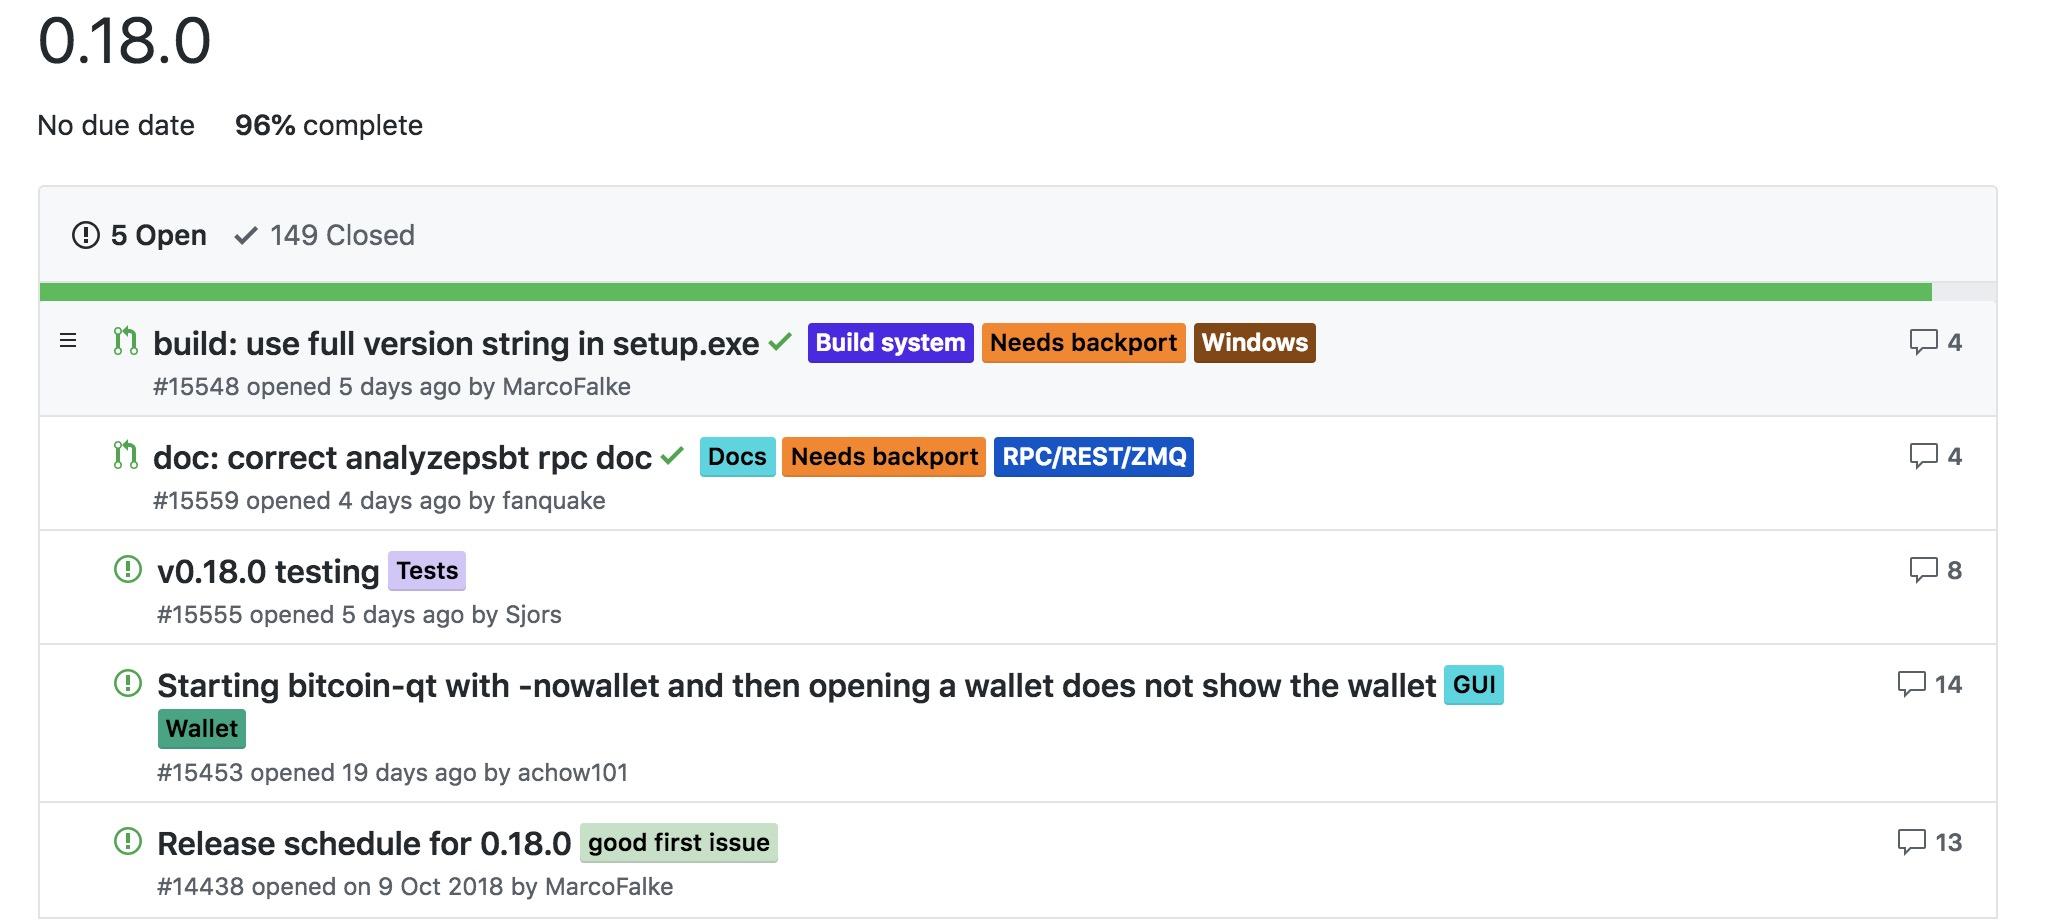
Task: Open 'build: use full version string in setup.exe'
Action: pyautogui.click(x=456, y=343)
